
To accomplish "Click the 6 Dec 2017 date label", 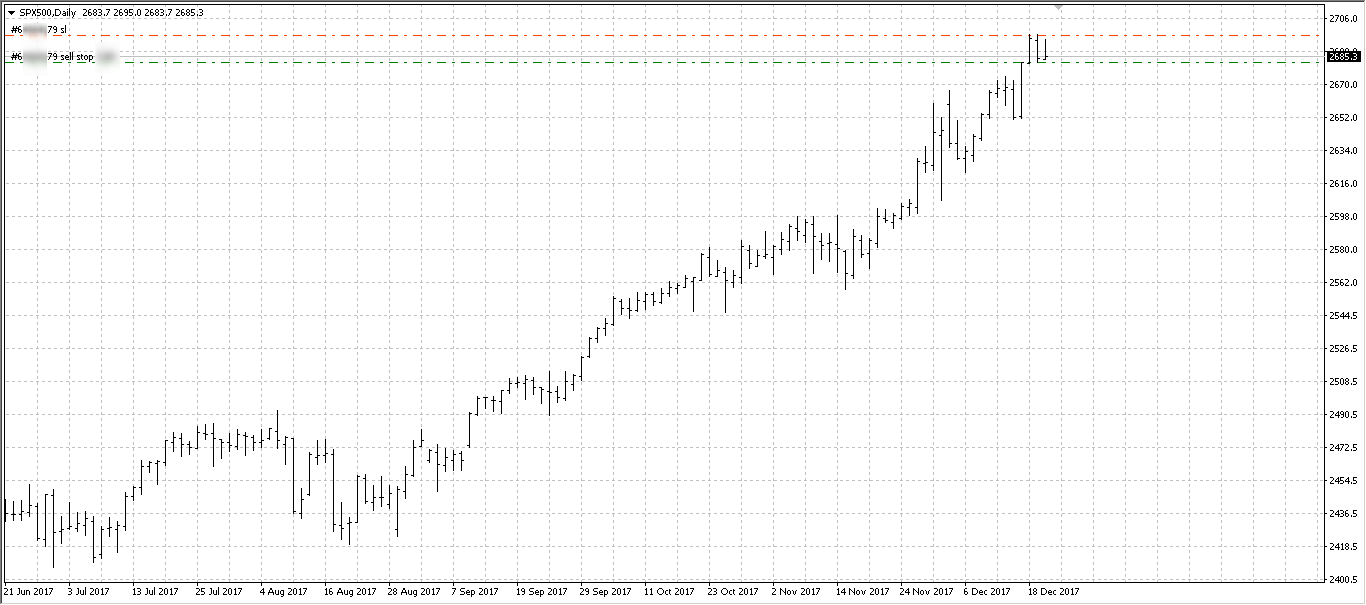I will click(987, 592).
